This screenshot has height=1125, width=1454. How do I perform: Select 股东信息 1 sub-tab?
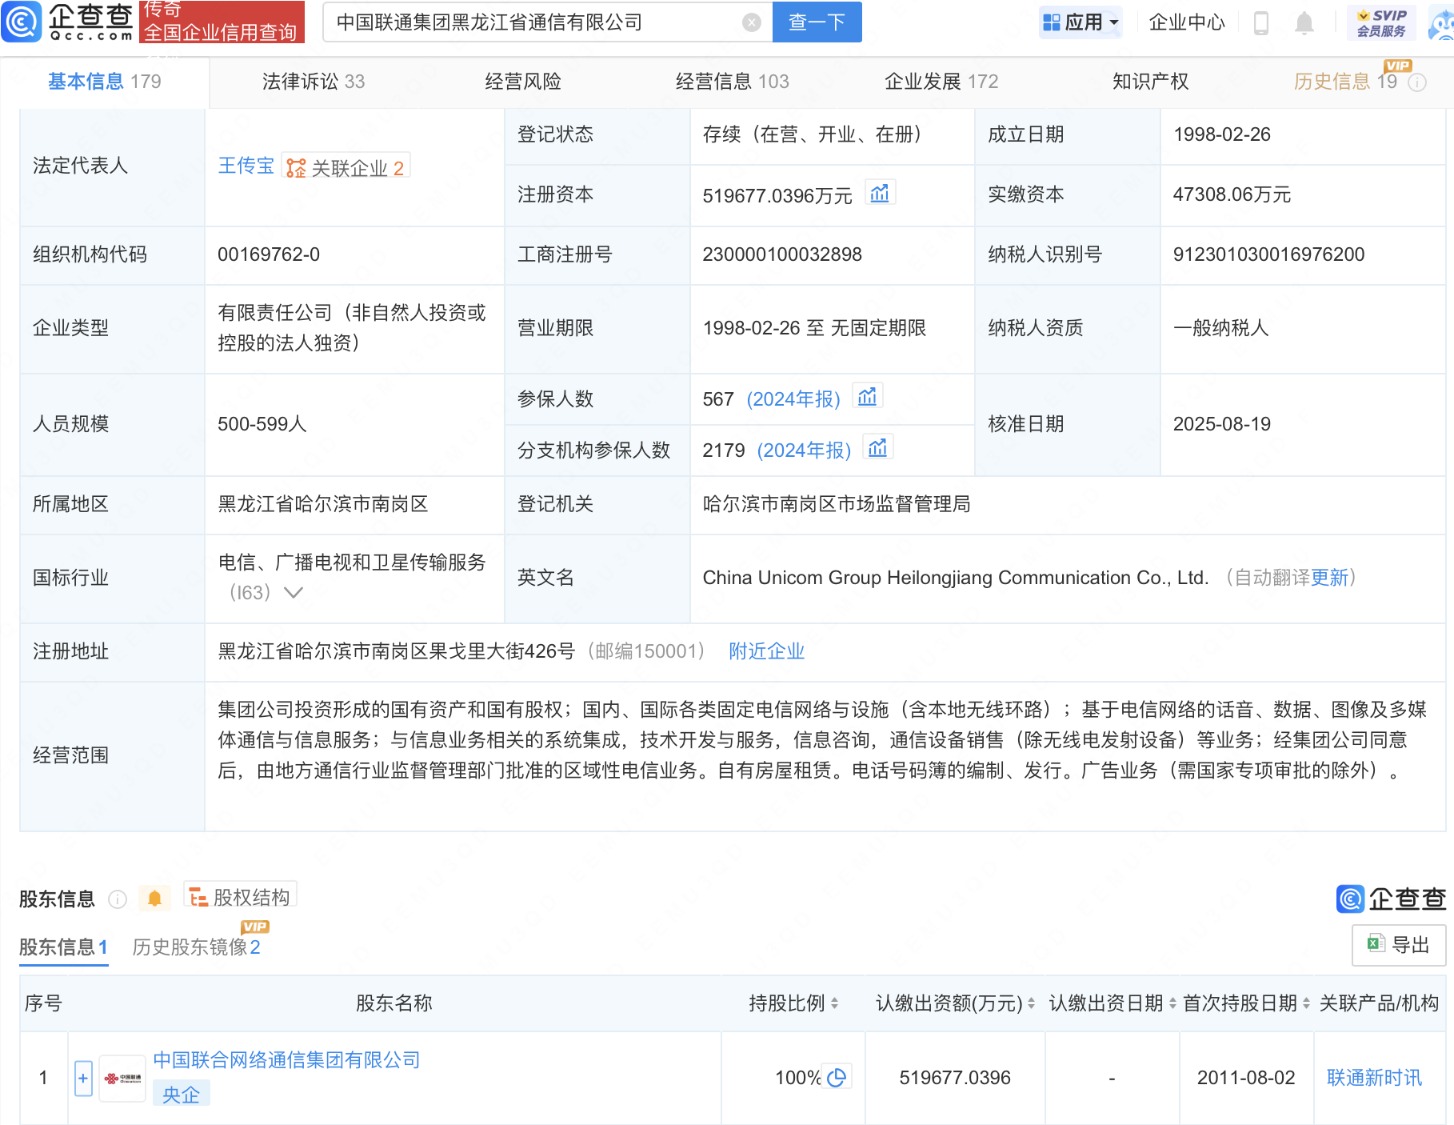[x=63, y=947]
